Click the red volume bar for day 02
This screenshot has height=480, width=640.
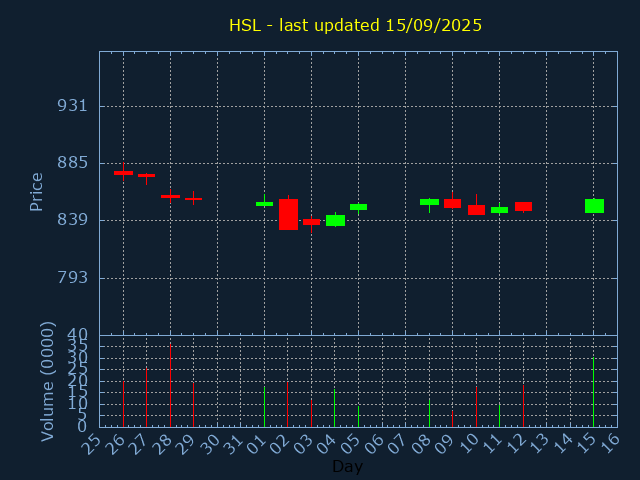point(287,404)
